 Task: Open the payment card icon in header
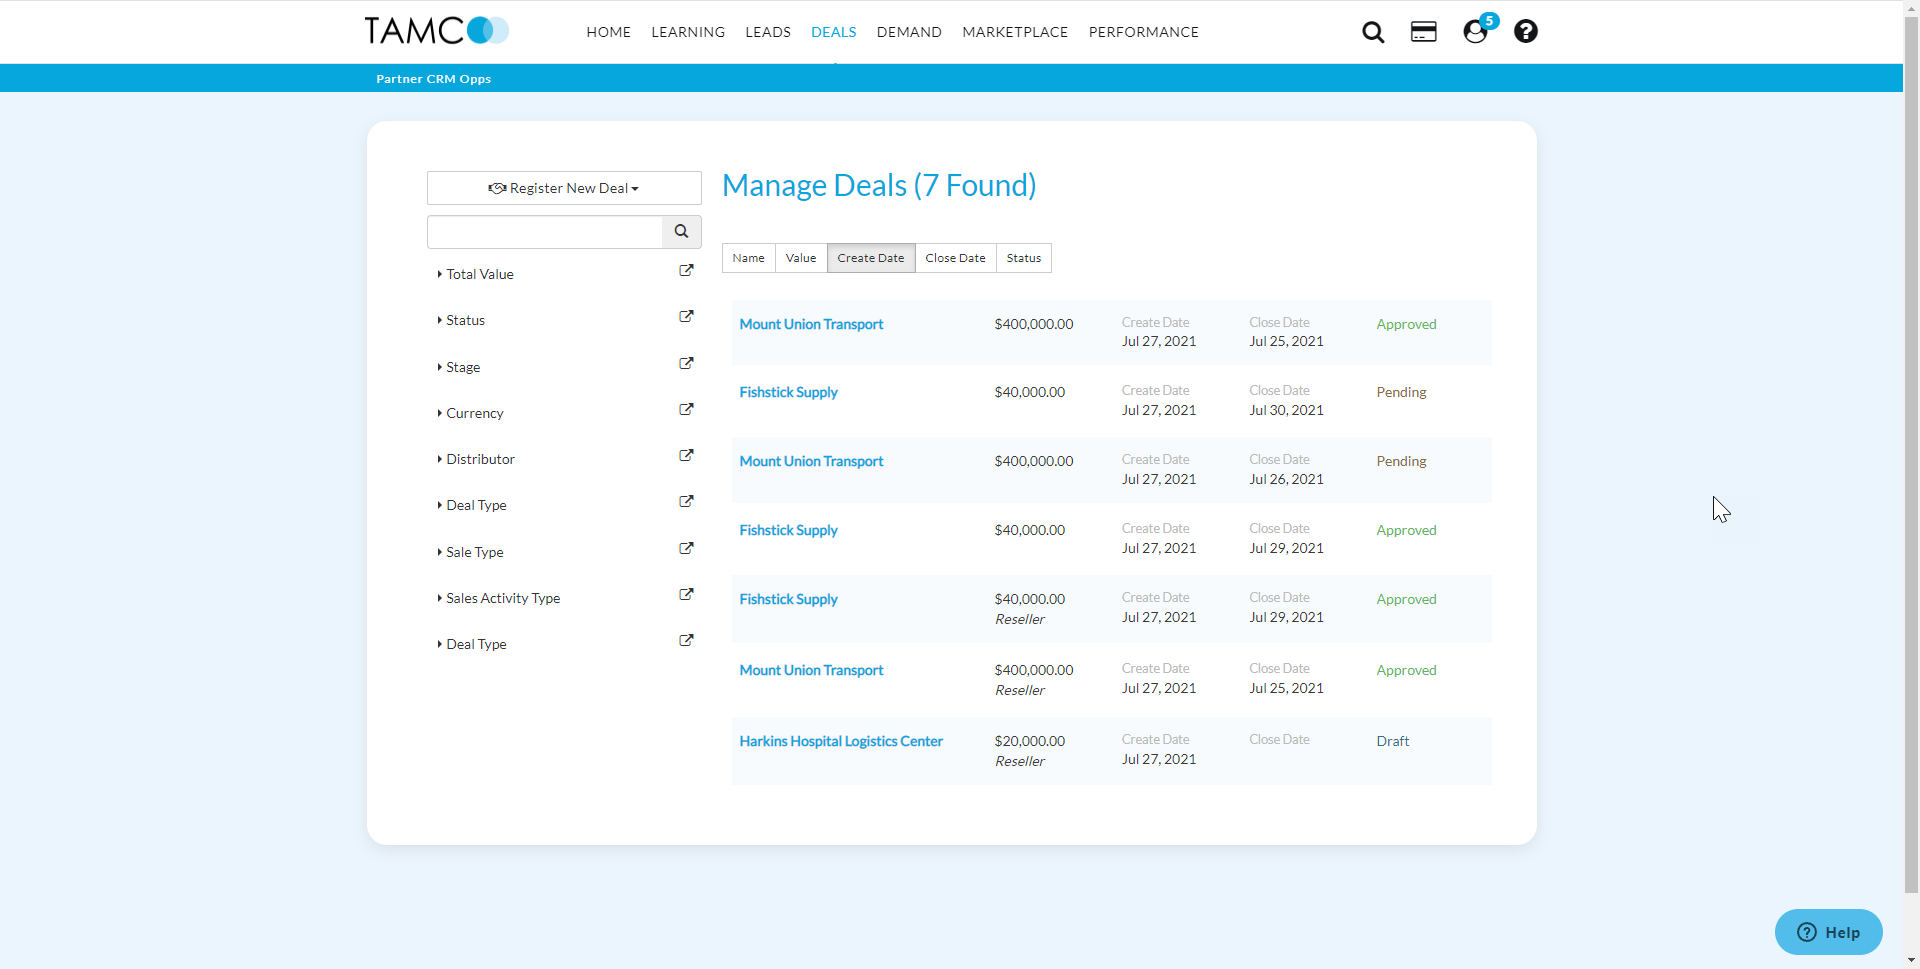[1423, 32]
